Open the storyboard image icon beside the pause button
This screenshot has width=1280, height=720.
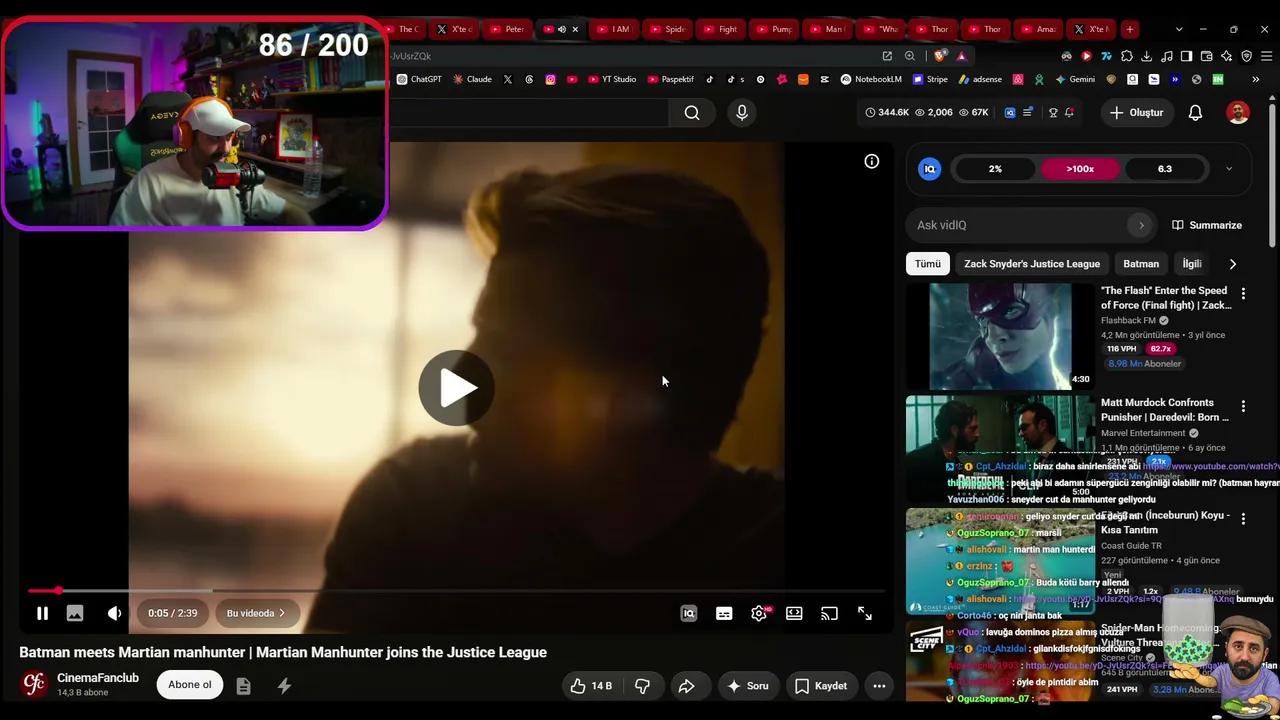[x=75, y=613]
